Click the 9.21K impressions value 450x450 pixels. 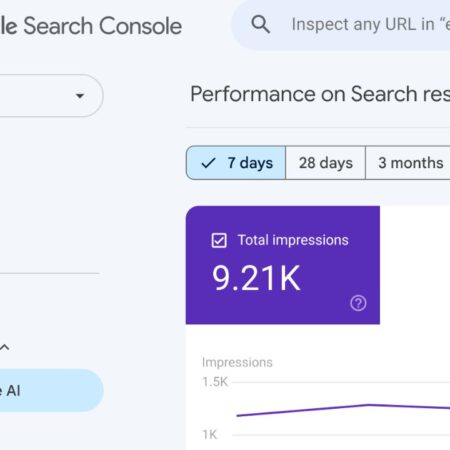256,278
